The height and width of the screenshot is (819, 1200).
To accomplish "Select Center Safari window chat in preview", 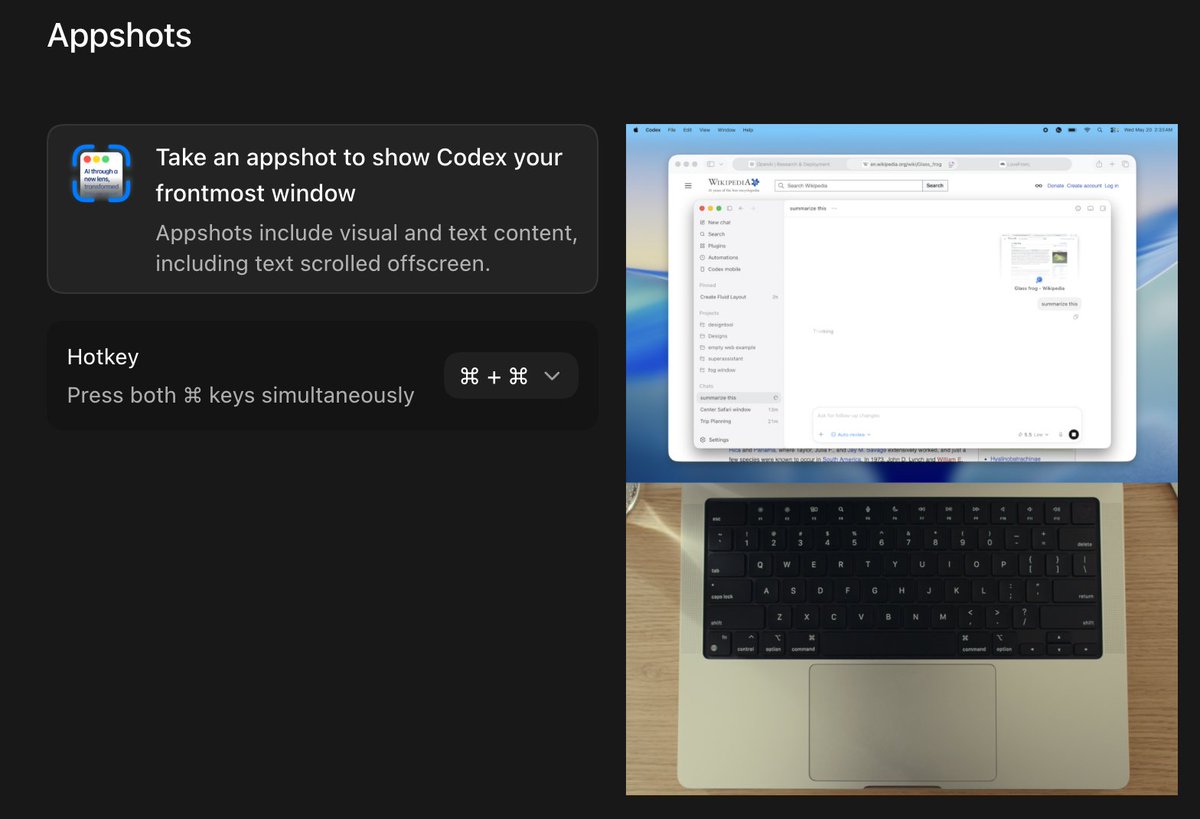I will click(x=738, y=410).
